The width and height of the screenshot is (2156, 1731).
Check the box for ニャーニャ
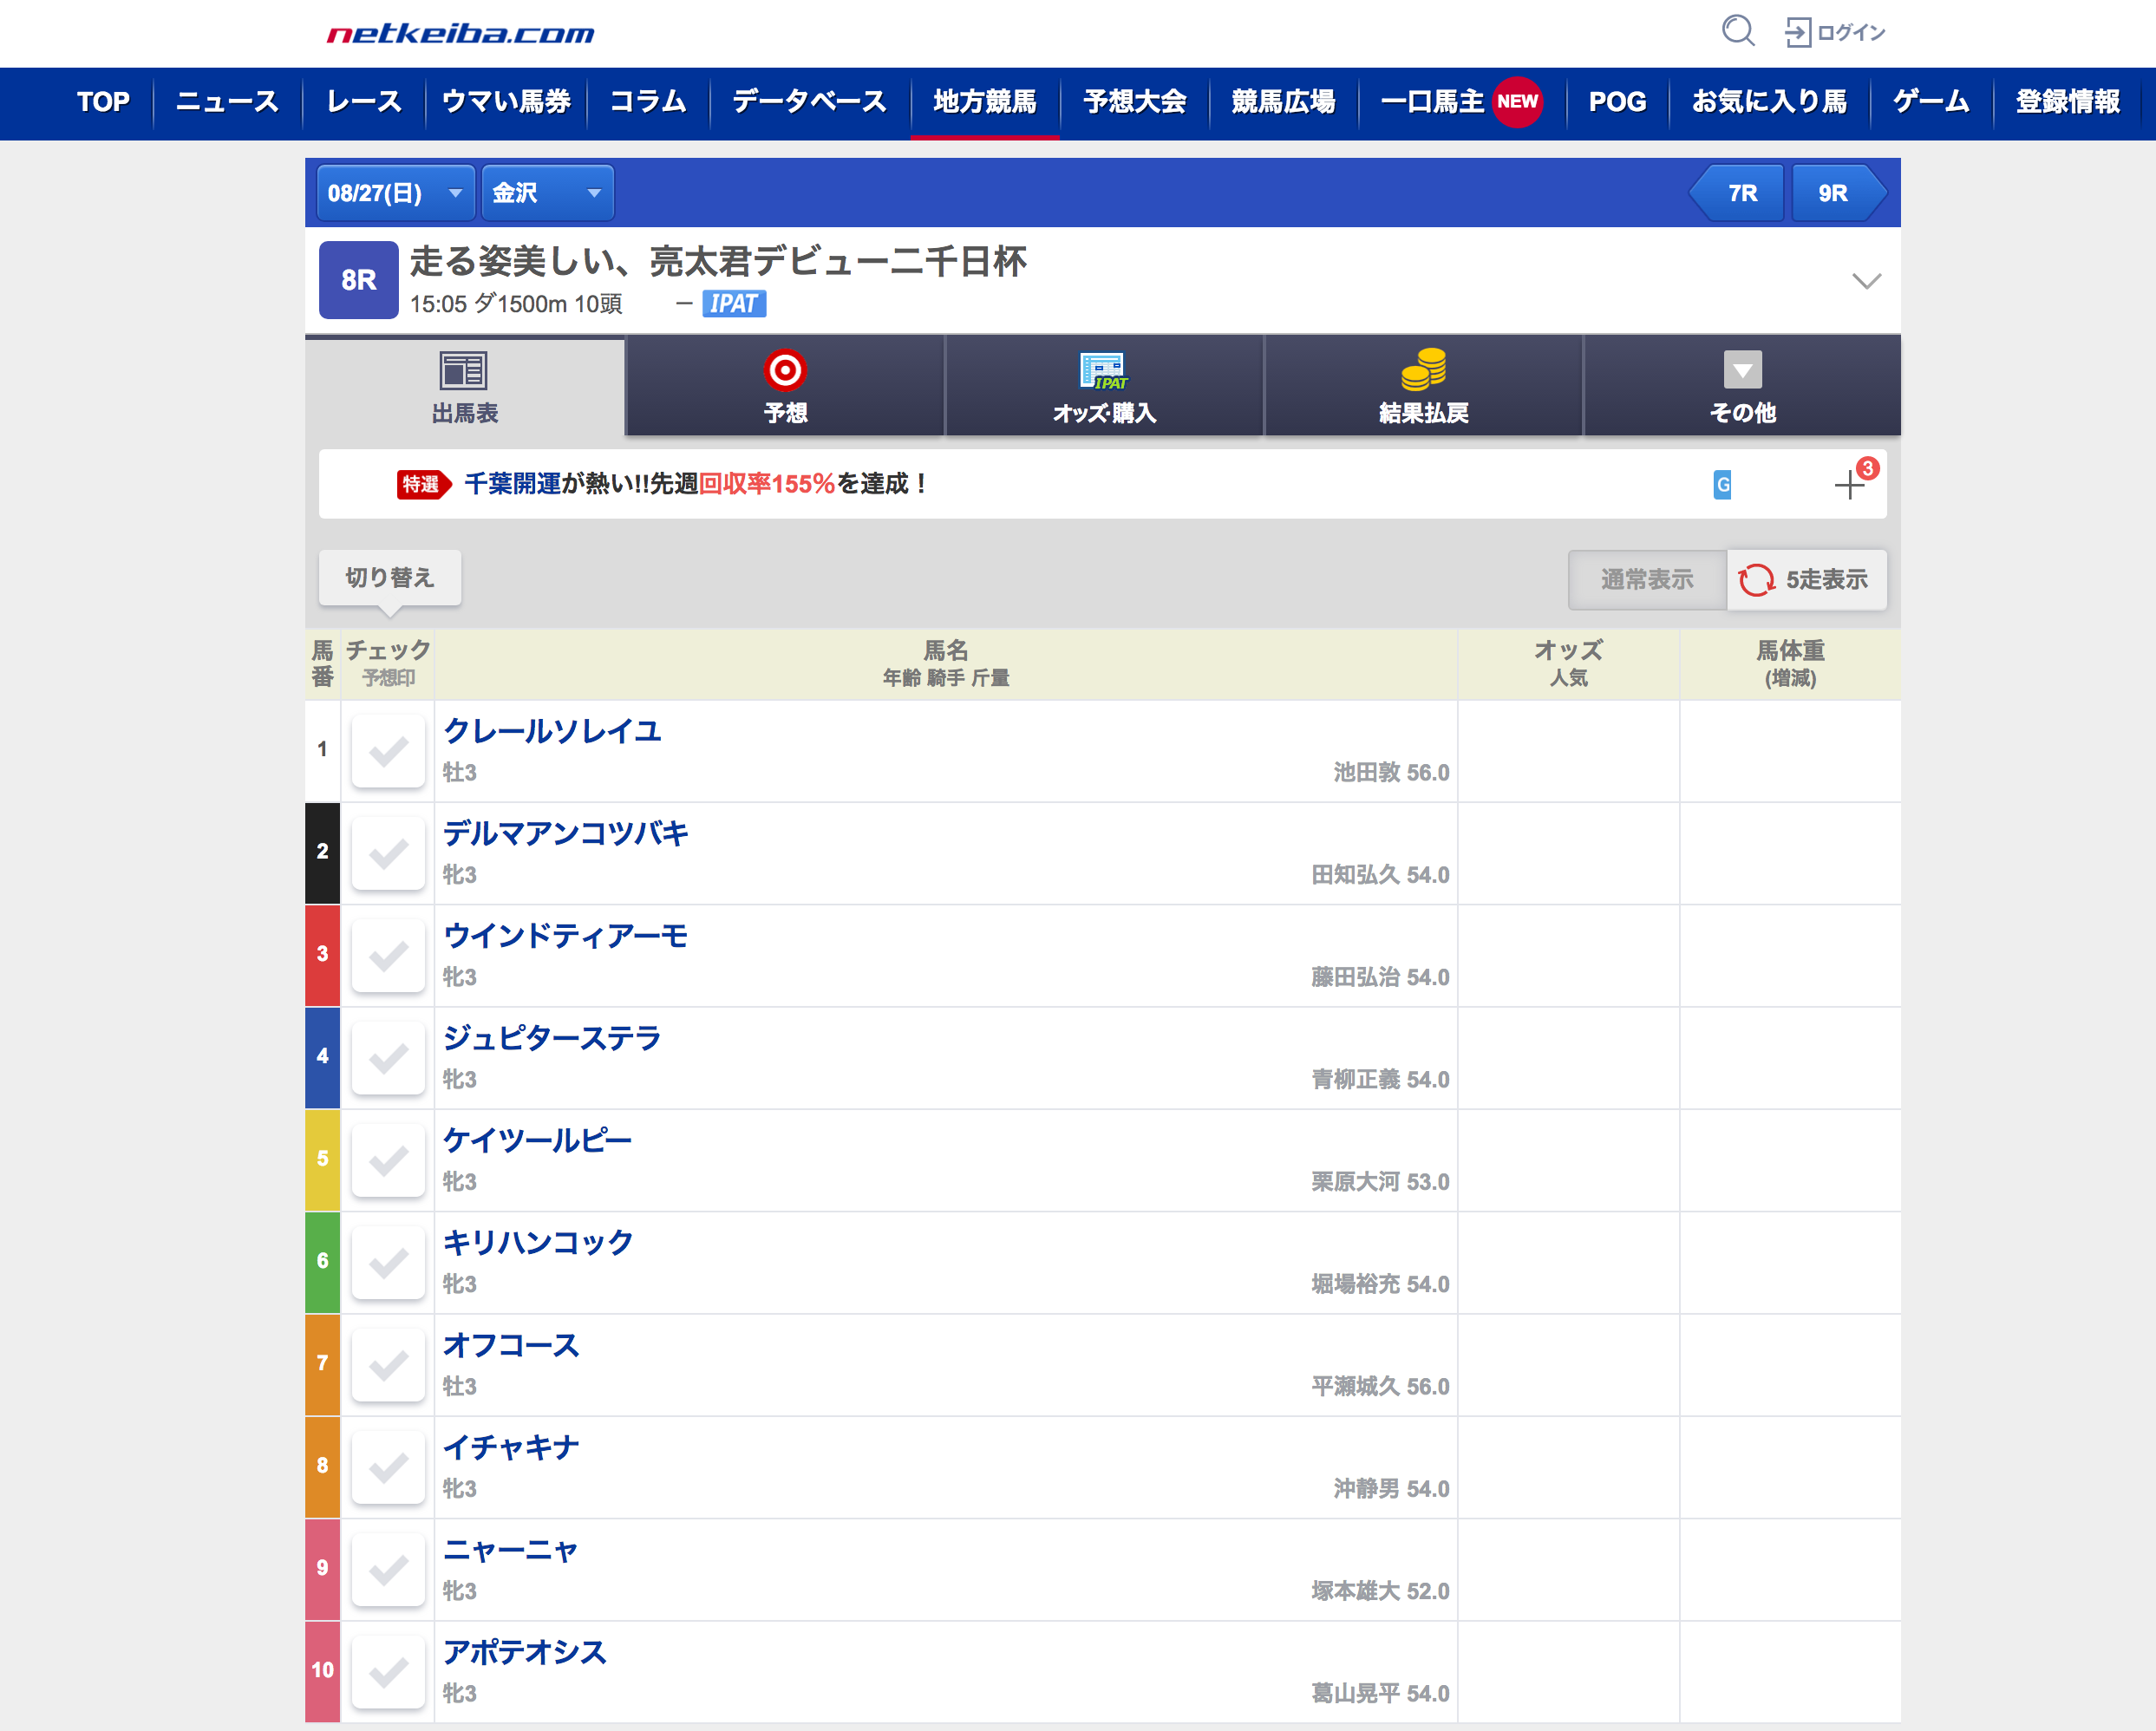click(x=388, y=1570)
